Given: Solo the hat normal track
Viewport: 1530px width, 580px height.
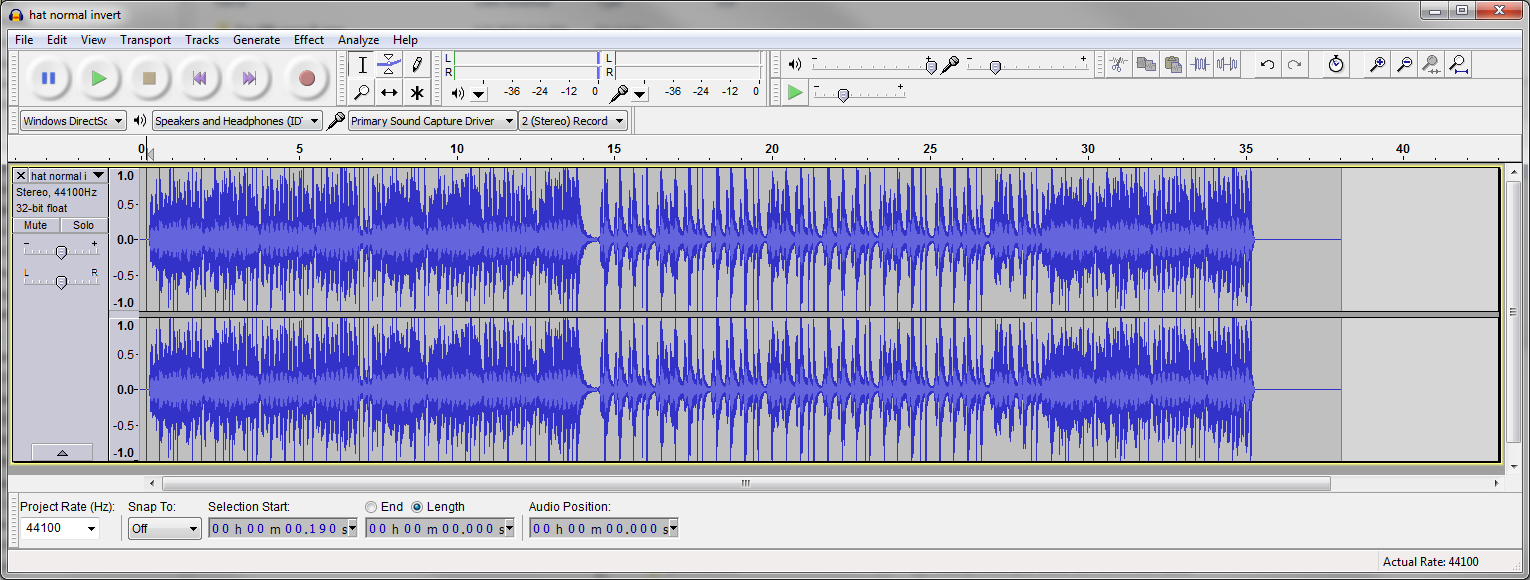Looking at the screenshot, I should 83,225.
